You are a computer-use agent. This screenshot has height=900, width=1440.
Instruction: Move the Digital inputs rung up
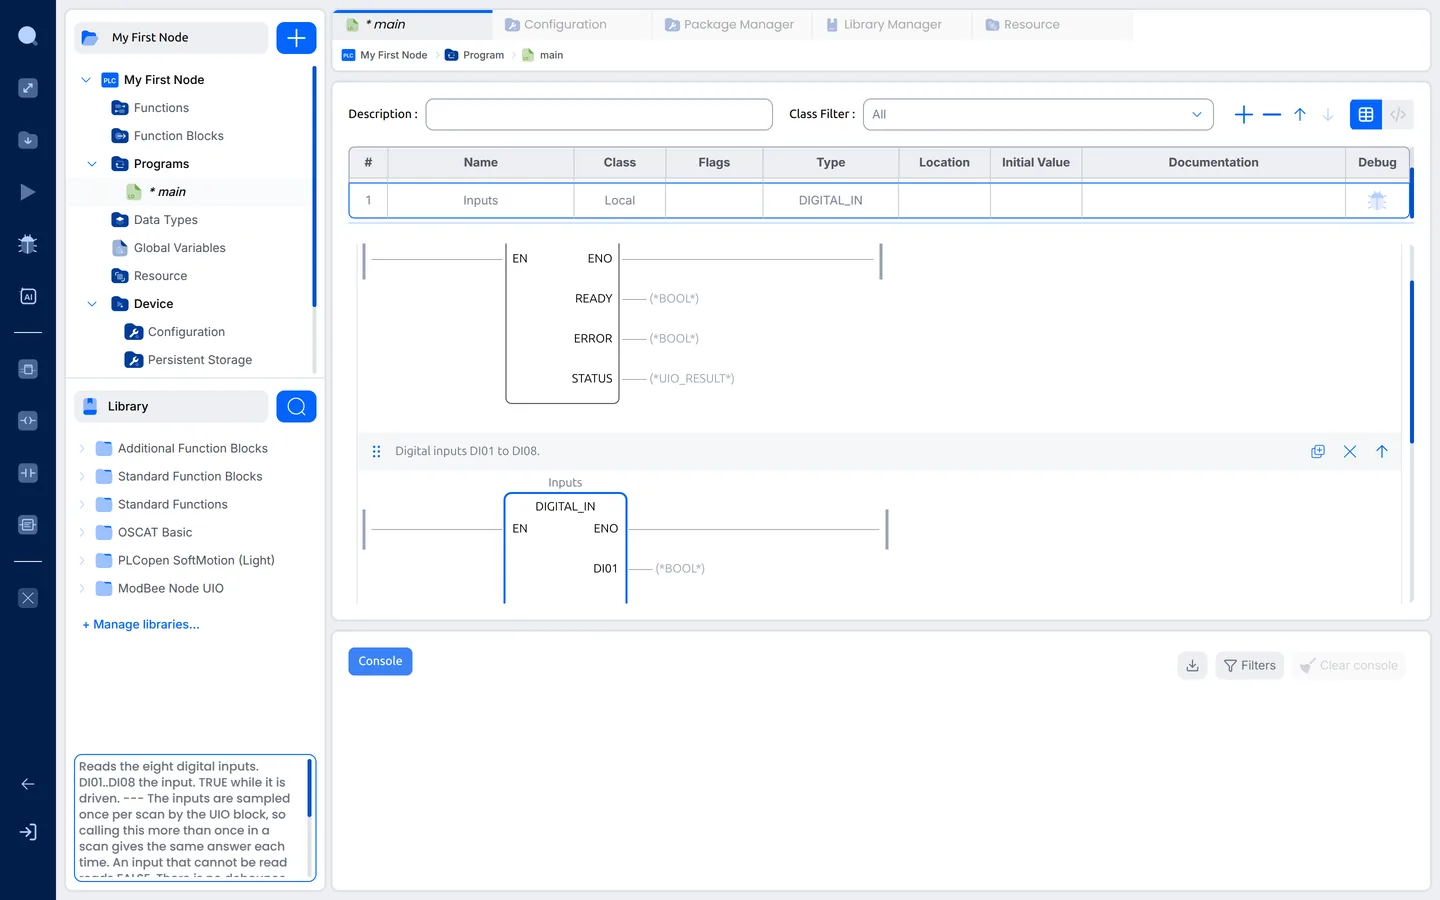click(x=1382, y=452)
